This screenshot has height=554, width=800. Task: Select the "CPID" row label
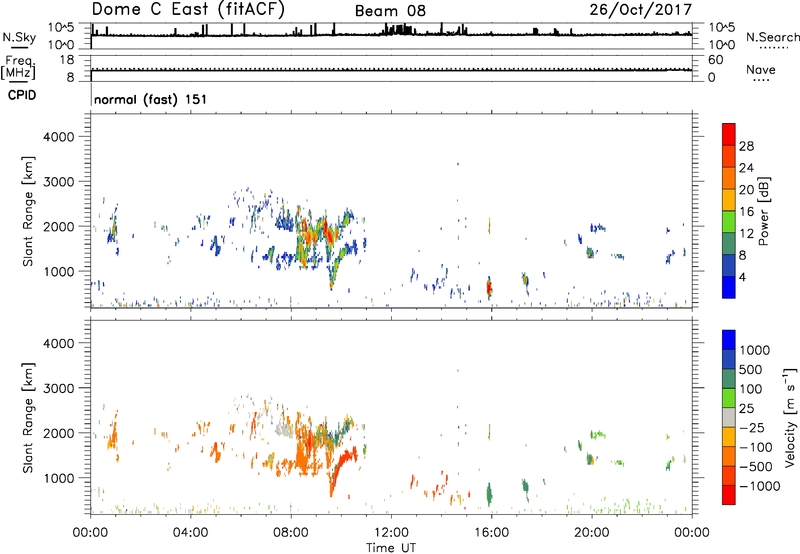pyautogui.click(x=22, y=95)
